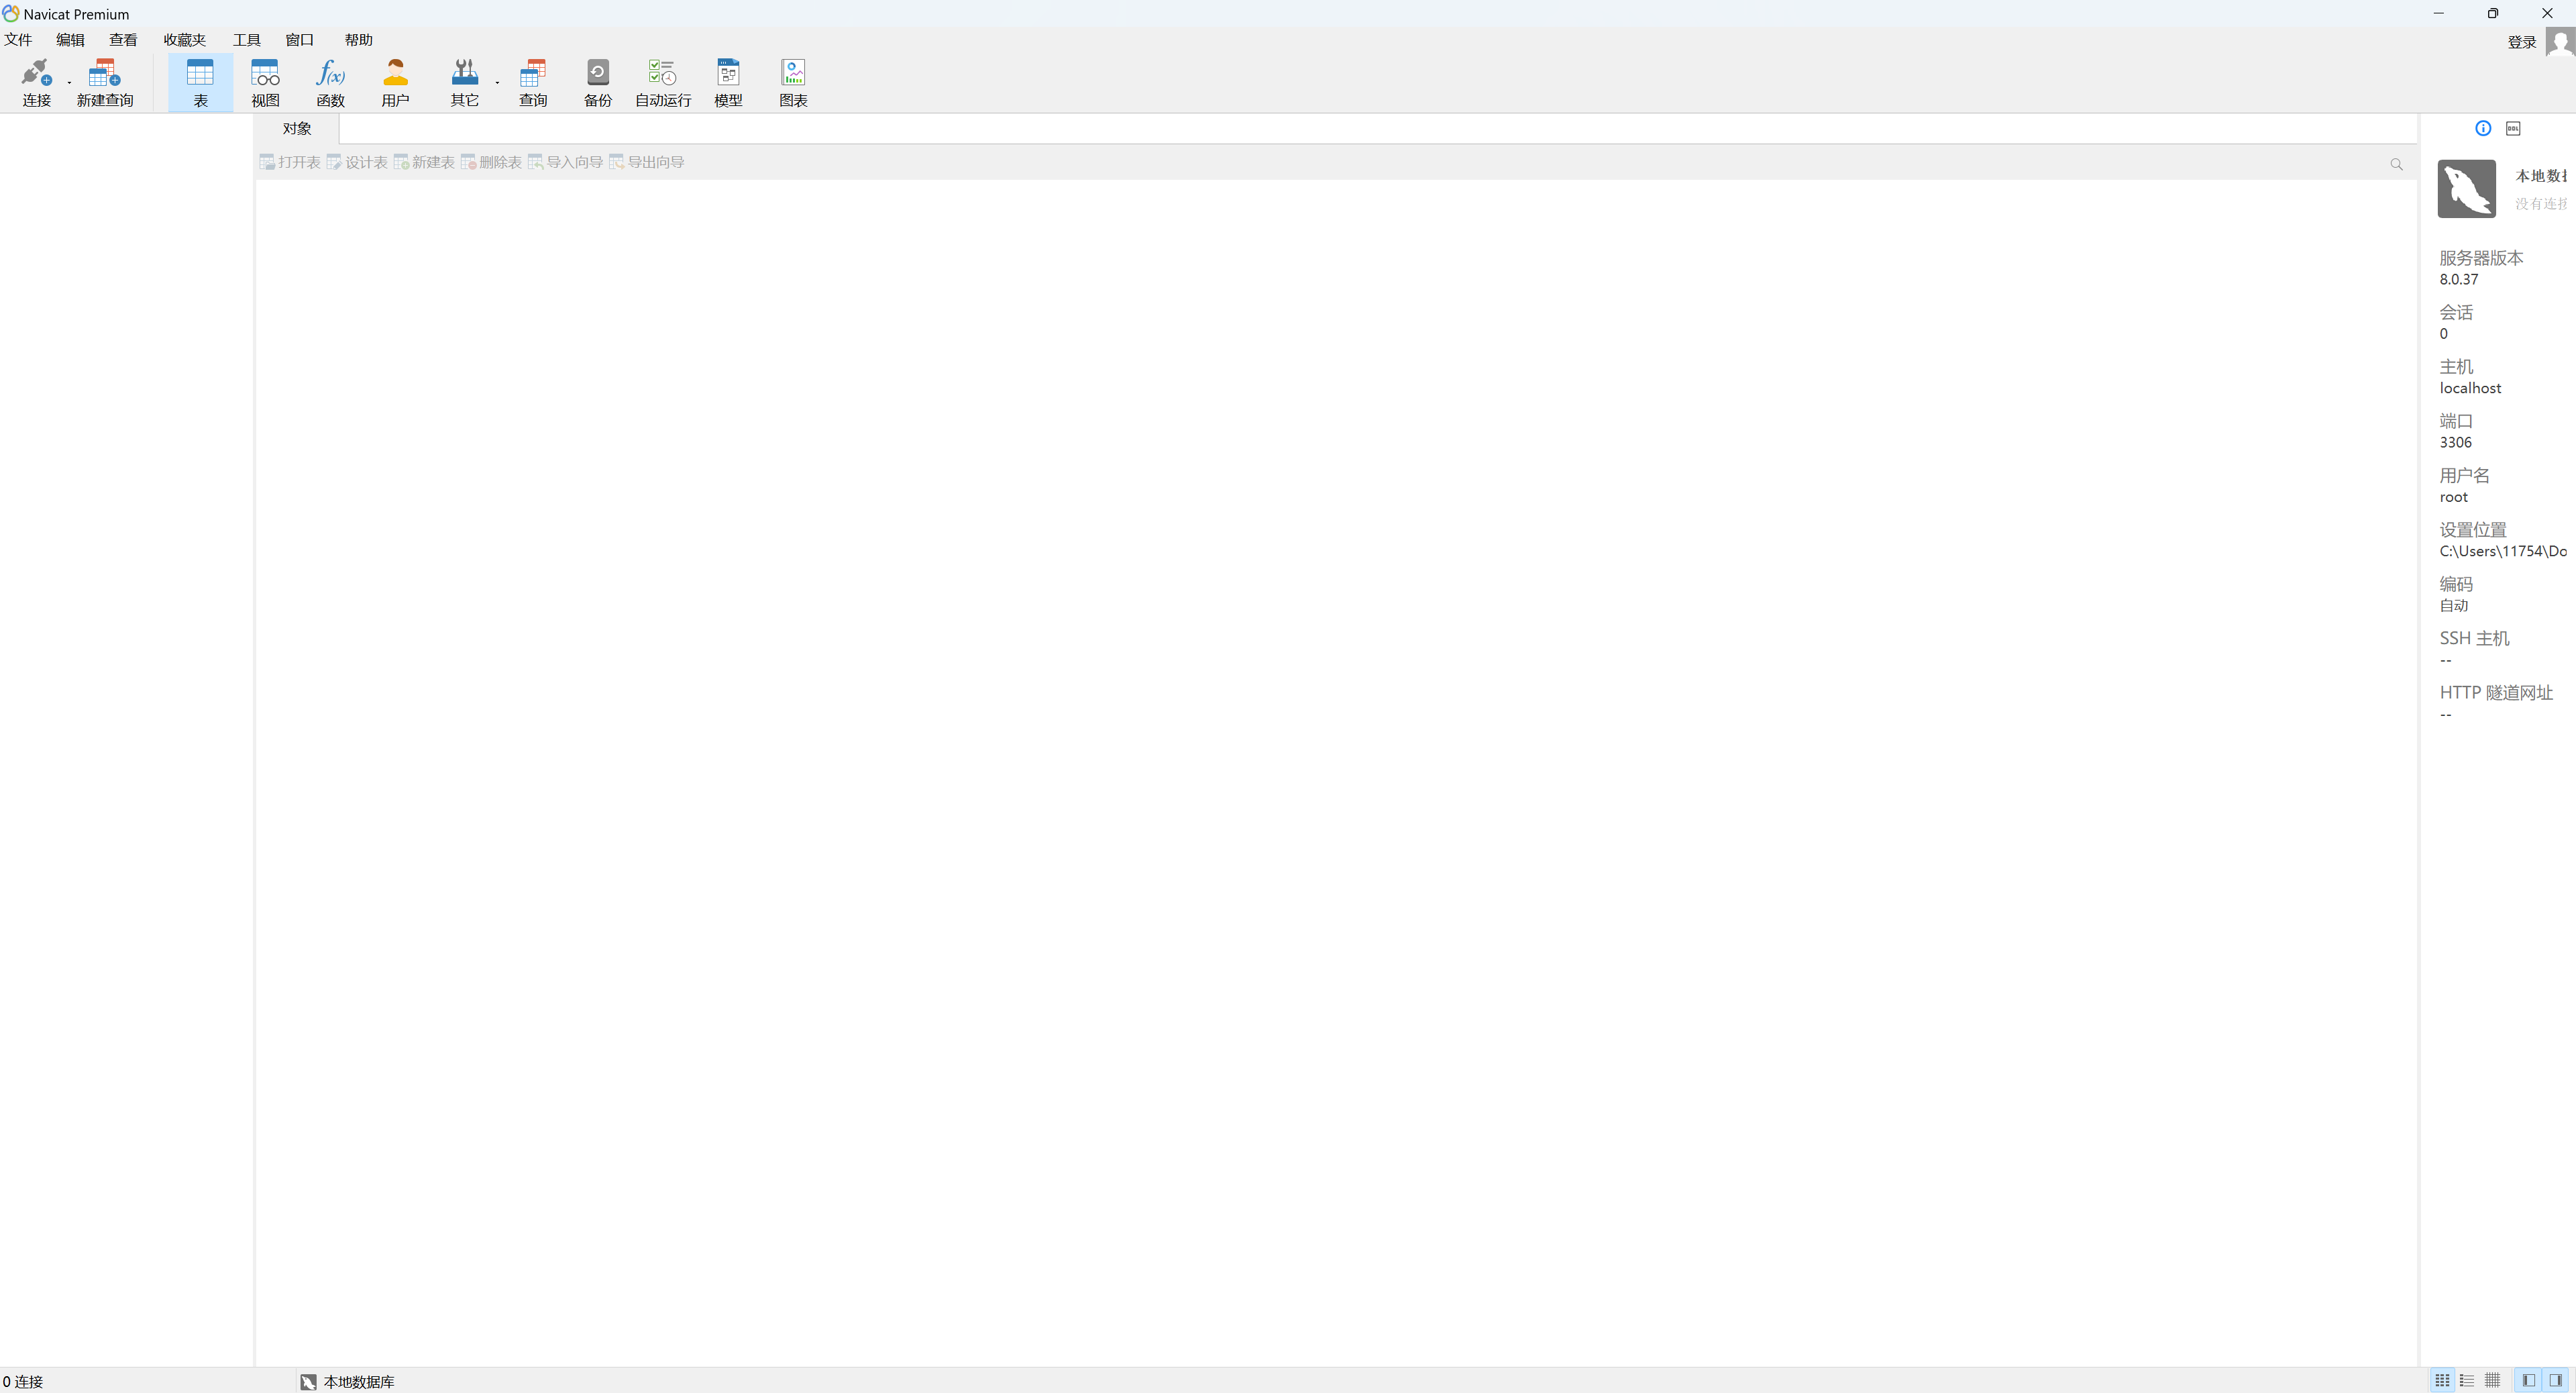Select the 函数 (Function) toolbar icon

point(330,82)
